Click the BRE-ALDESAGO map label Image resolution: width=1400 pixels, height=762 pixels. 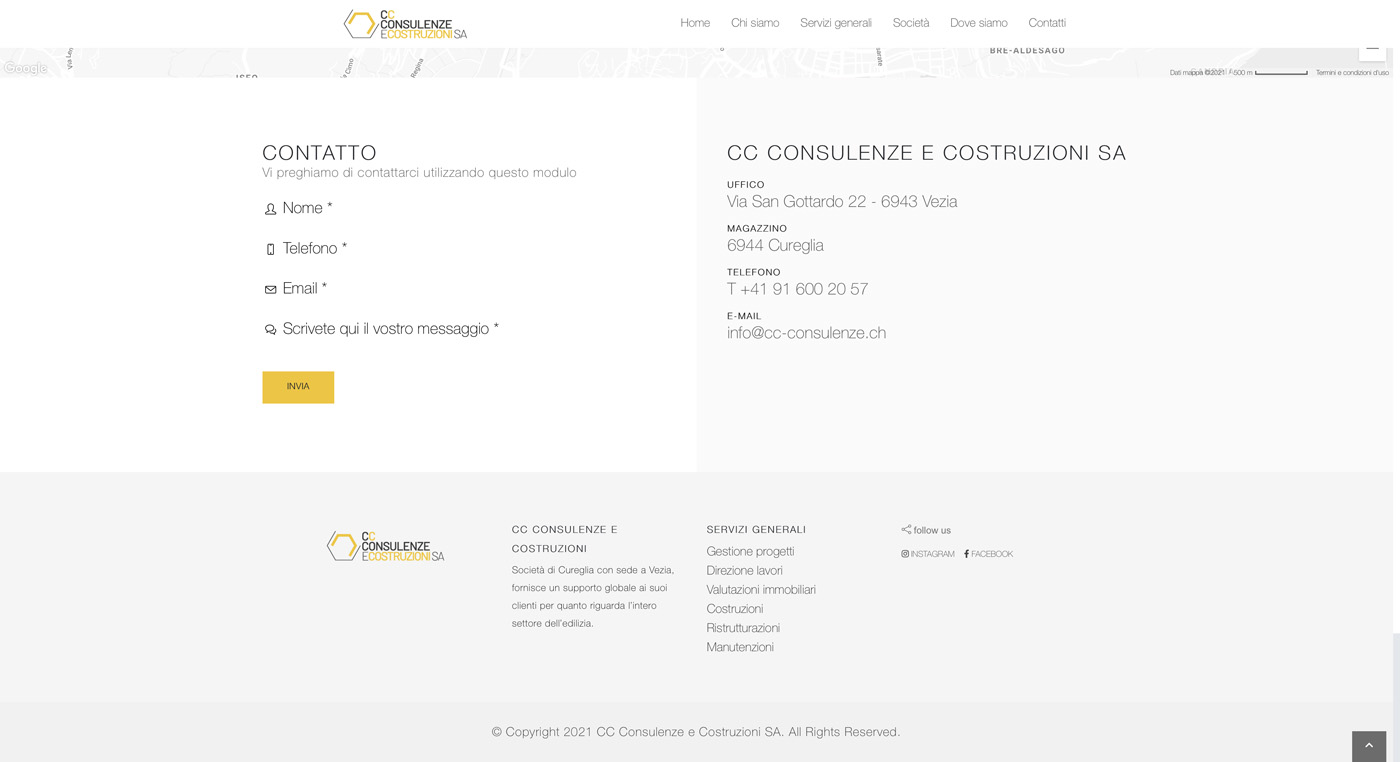pos(1027,50)
